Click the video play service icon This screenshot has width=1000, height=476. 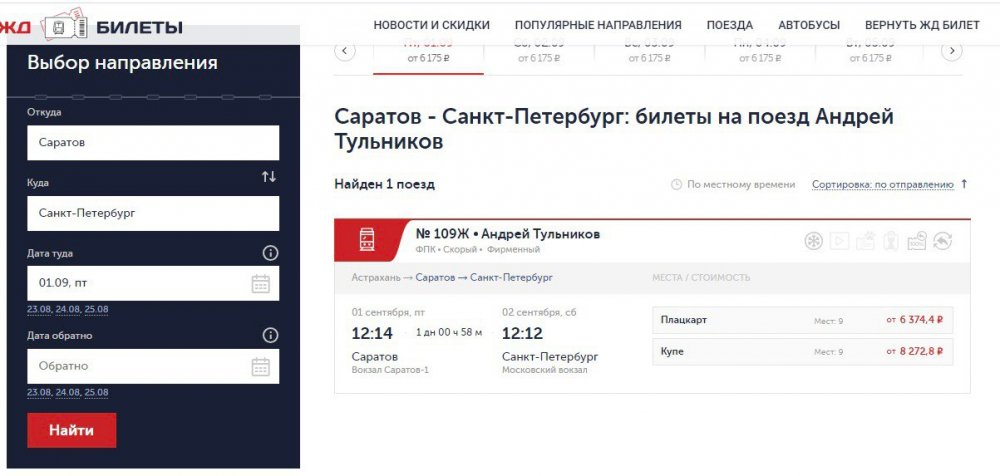(x=839, y=241)
